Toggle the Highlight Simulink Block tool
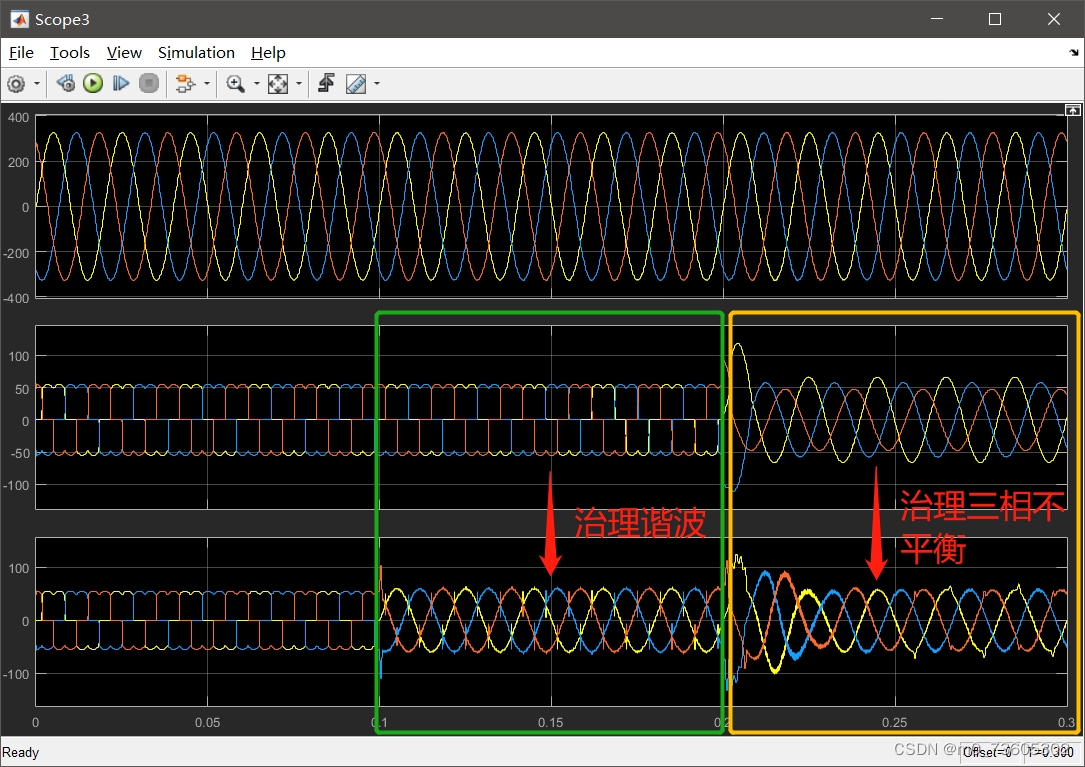 (x=185, y=83)
